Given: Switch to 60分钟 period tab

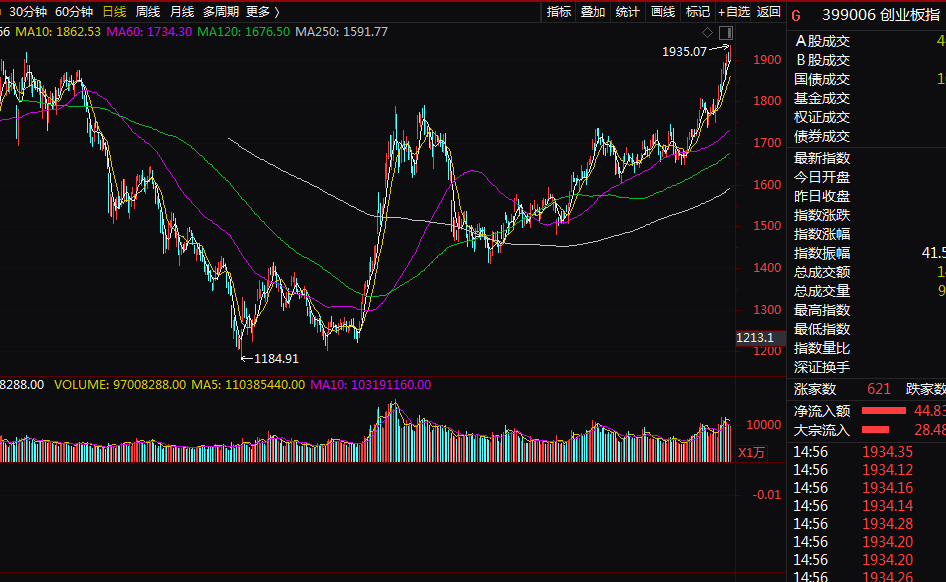Looking at the screenshot, I should pyautogui.click(x=74, y=11).
